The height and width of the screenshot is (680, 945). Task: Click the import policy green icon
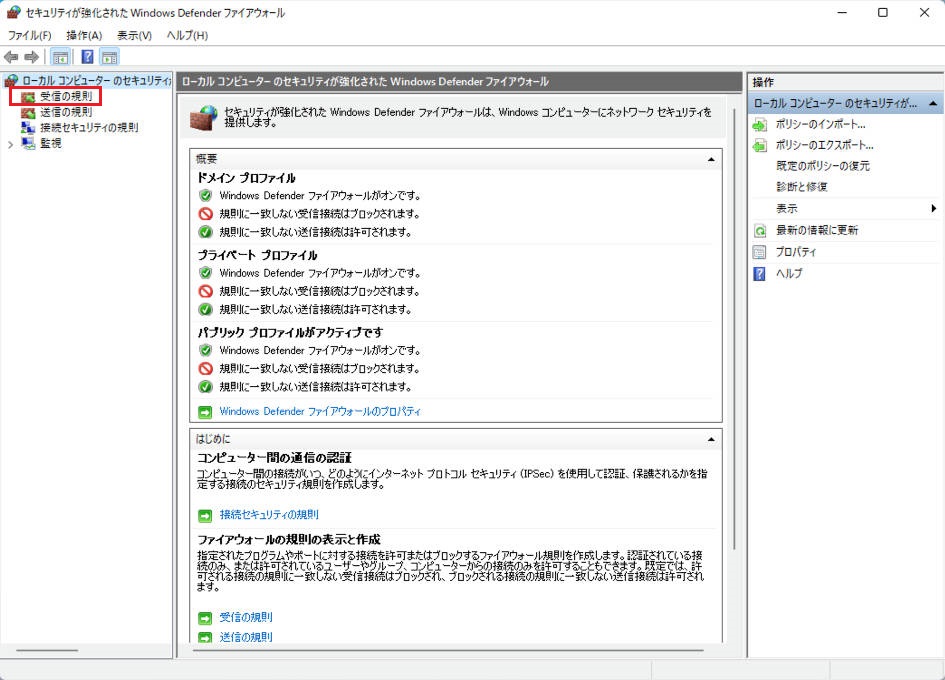coord(760,125)
